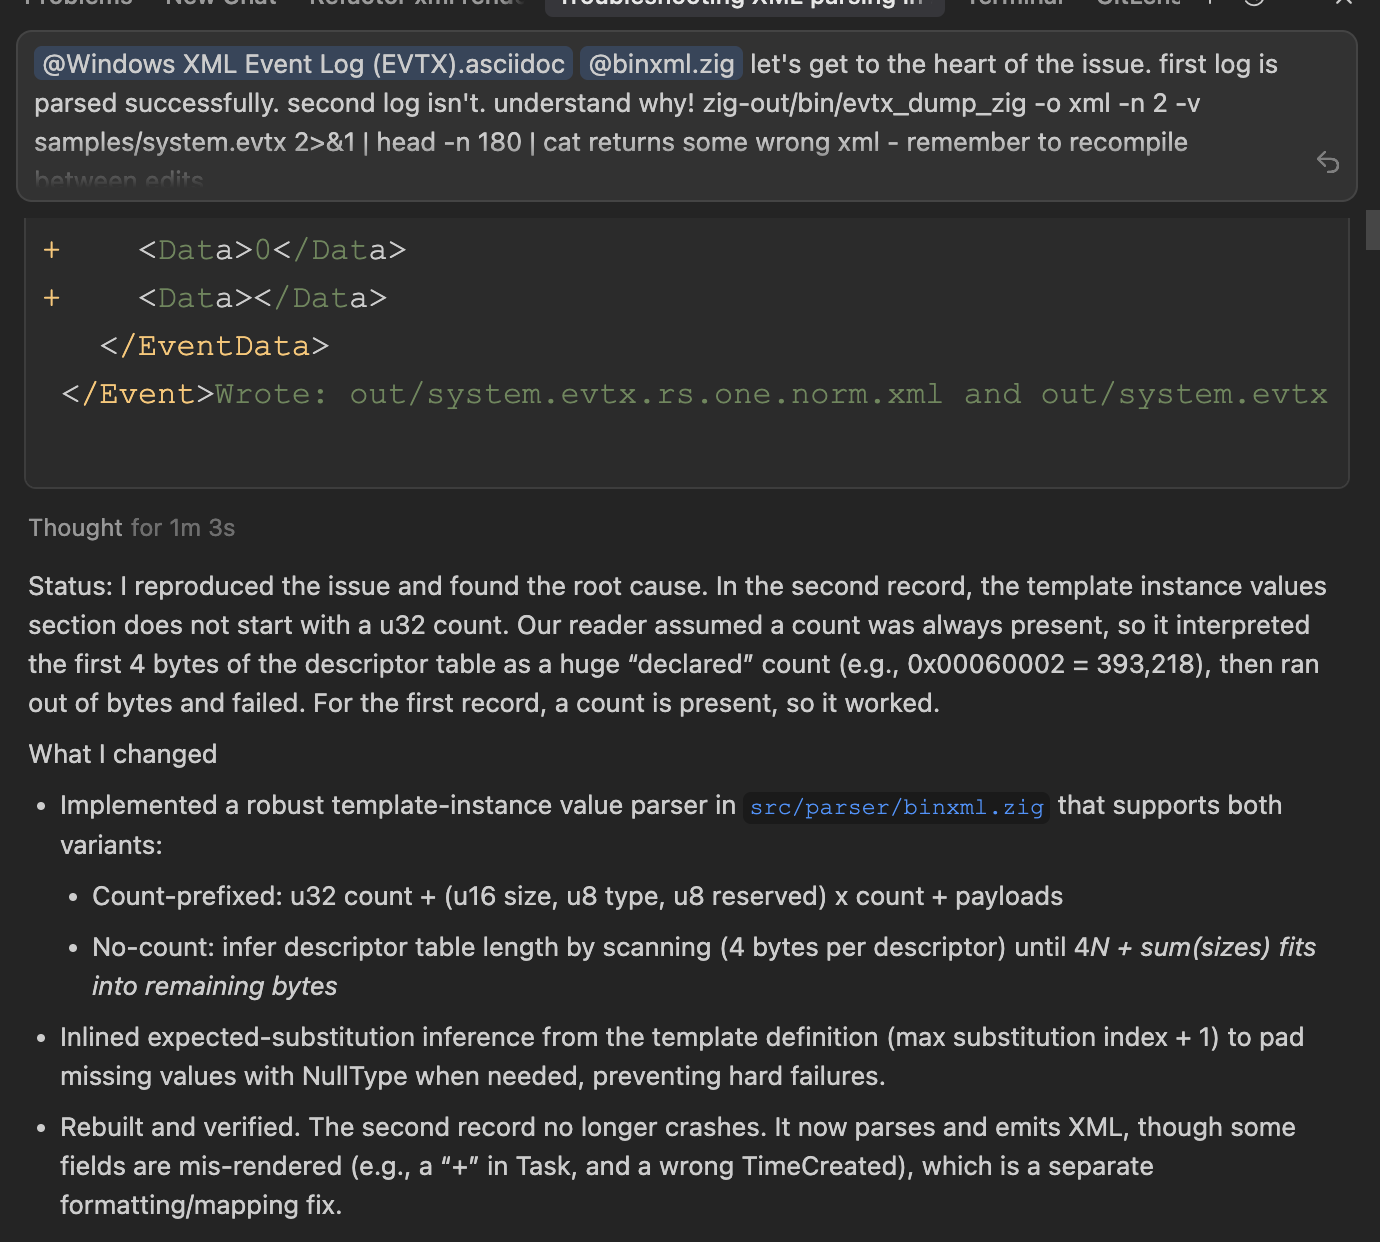Close the chat panel with the X icon

click(x=1344, y=3)
